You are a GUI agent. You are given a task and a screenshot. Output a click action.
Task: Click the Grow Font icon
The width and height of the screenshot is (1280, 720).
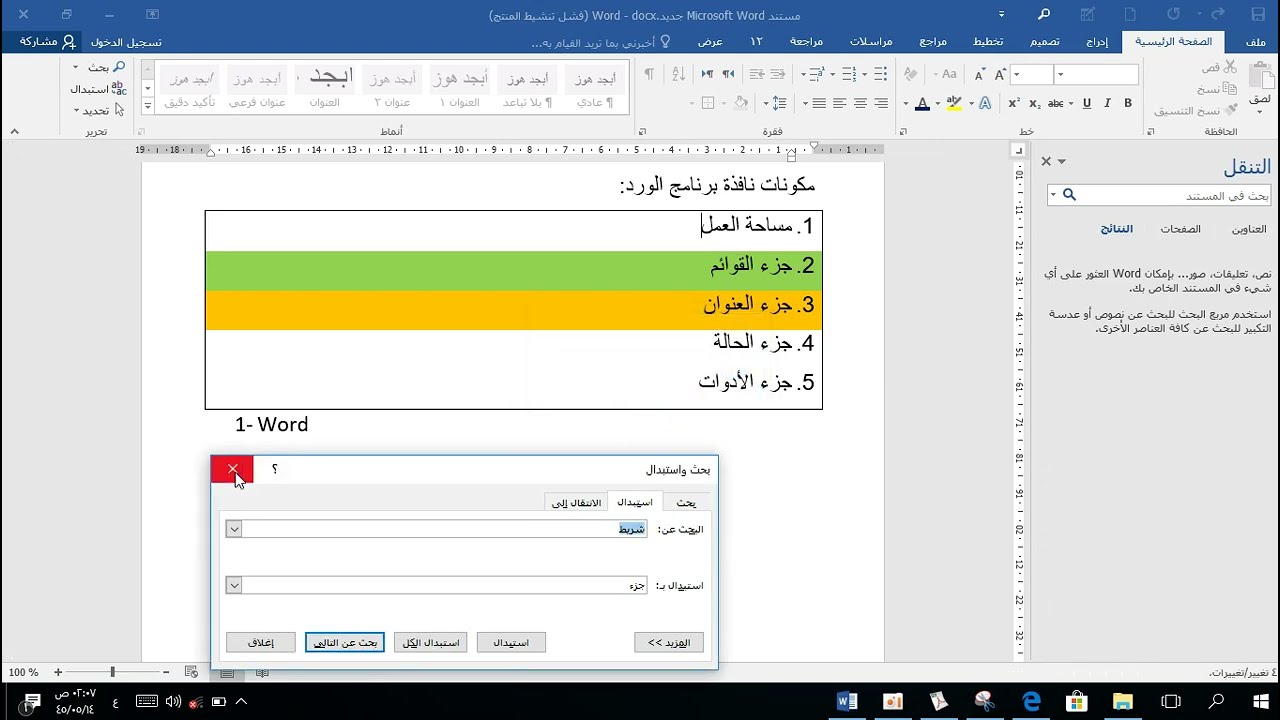[999, 75]
